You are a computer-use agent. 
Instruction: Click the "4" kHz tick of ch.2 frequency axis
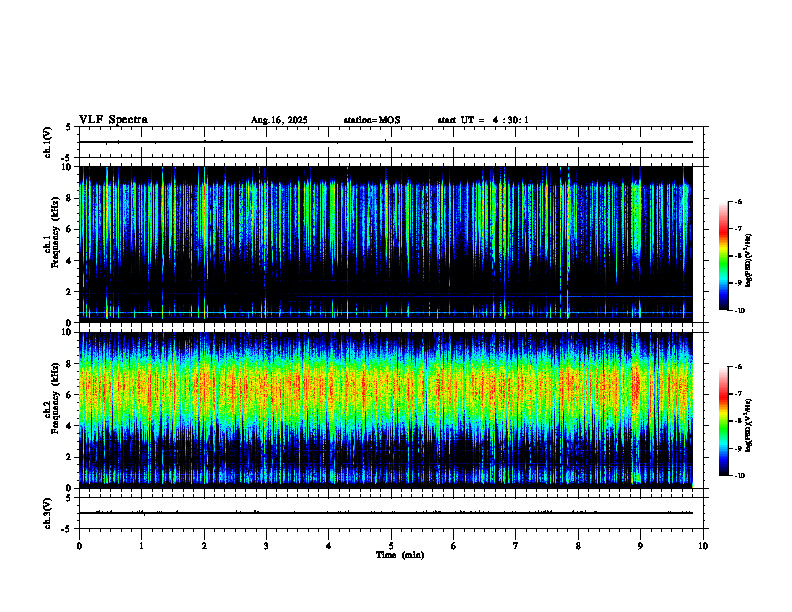point(70,426)
